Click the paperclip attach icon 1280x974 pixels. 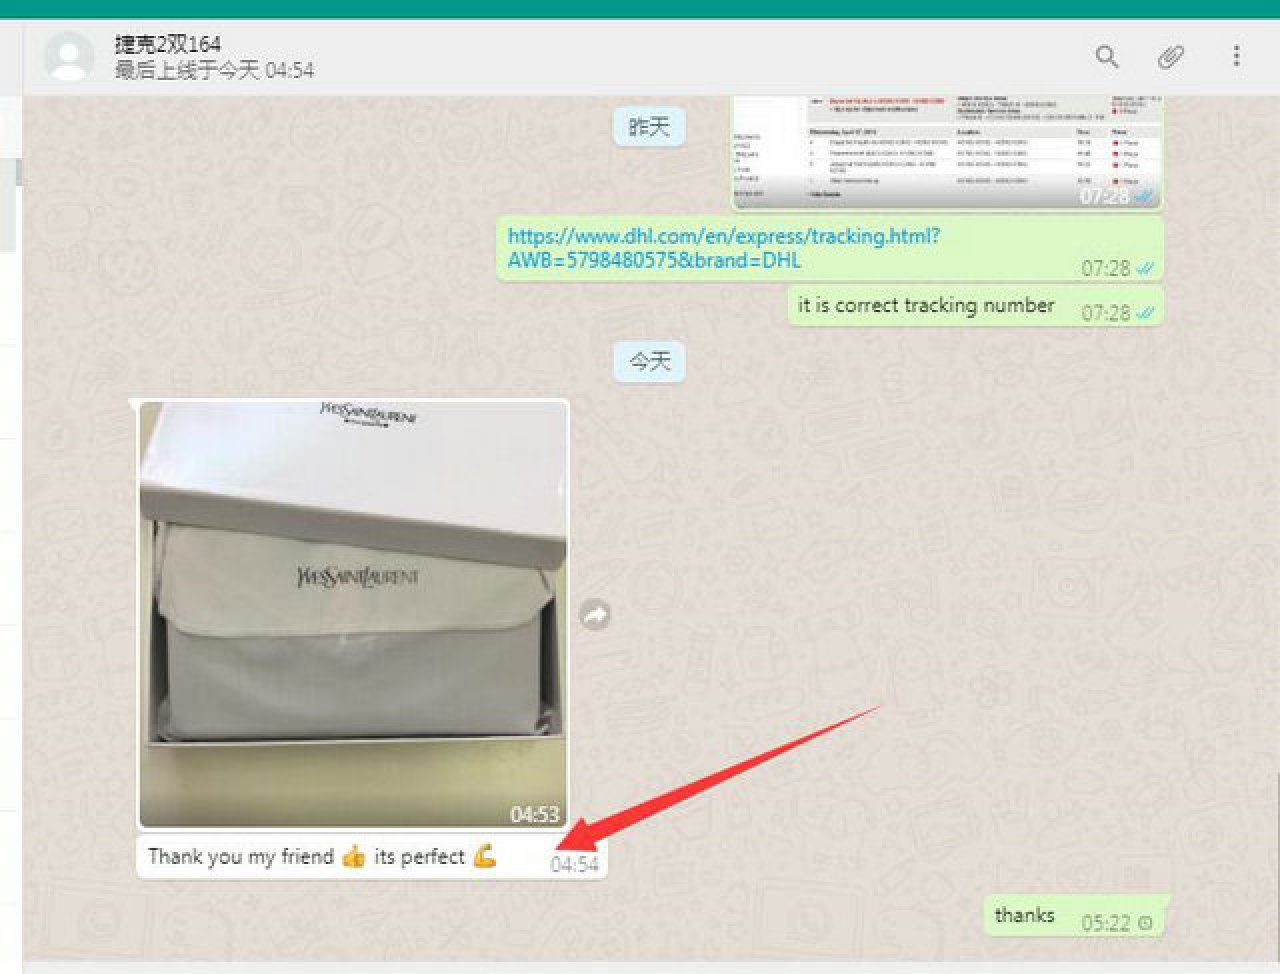[x=1171, y=57]
